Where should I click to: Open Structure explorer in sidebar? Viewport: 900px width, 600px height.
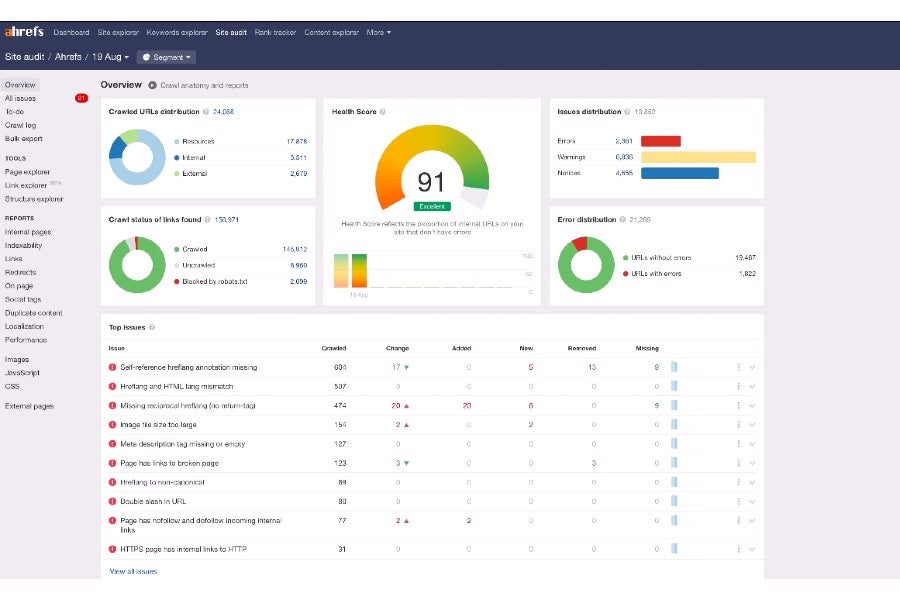tap(34, 199)
